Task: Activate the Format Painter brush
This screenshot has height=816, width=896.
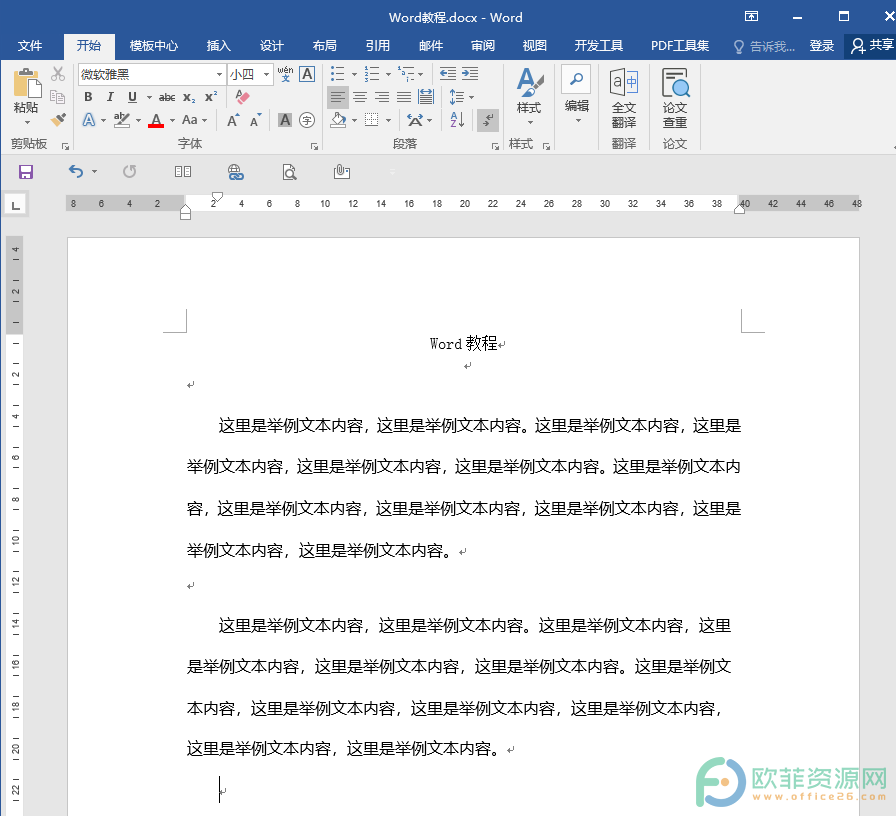Action: (x=58, y=119)
